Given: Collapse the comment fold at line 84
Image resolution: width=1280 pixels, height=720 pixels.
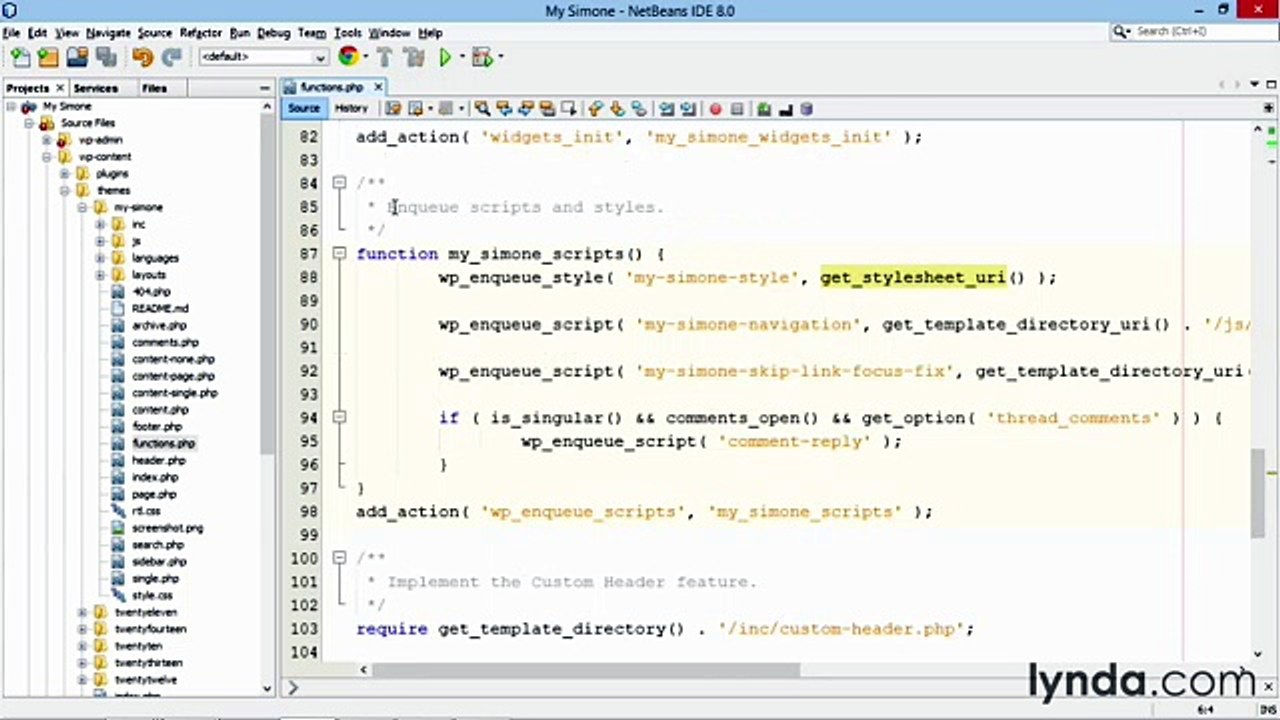Looking at the screenshot, I should pyautogui.click(x=339, y=183).
